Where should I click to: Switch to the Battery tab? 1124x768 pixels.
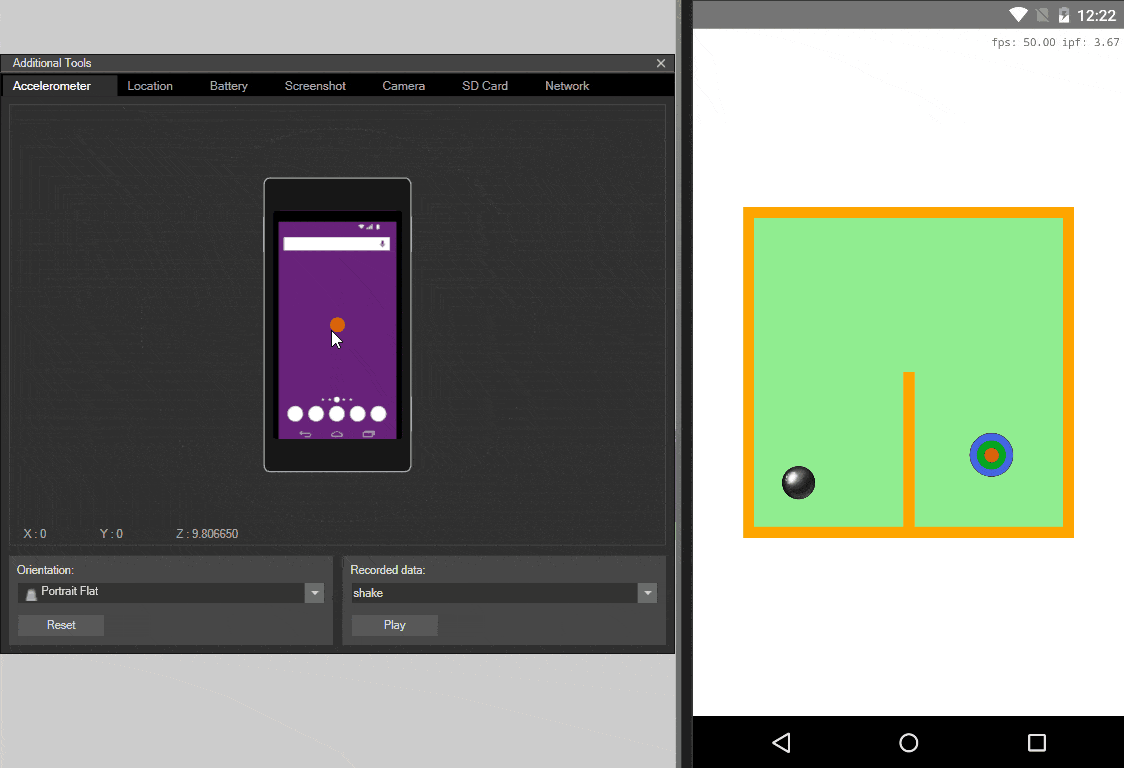click(x=228, y=86)
